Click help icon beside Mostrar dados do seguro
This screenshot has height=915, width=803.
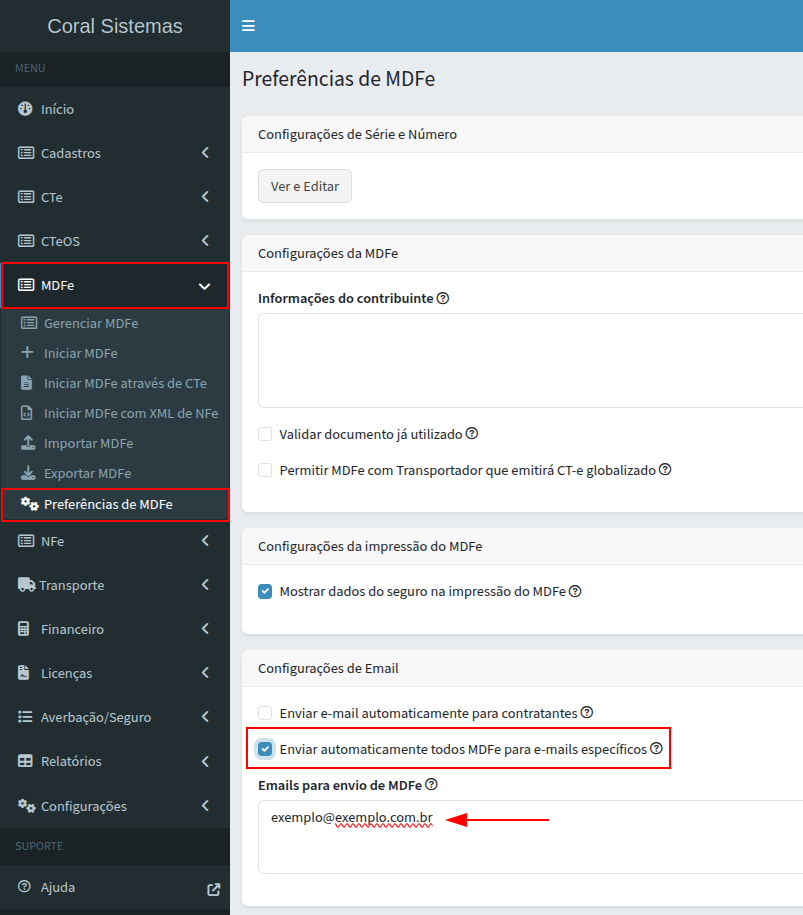point(575,591)
